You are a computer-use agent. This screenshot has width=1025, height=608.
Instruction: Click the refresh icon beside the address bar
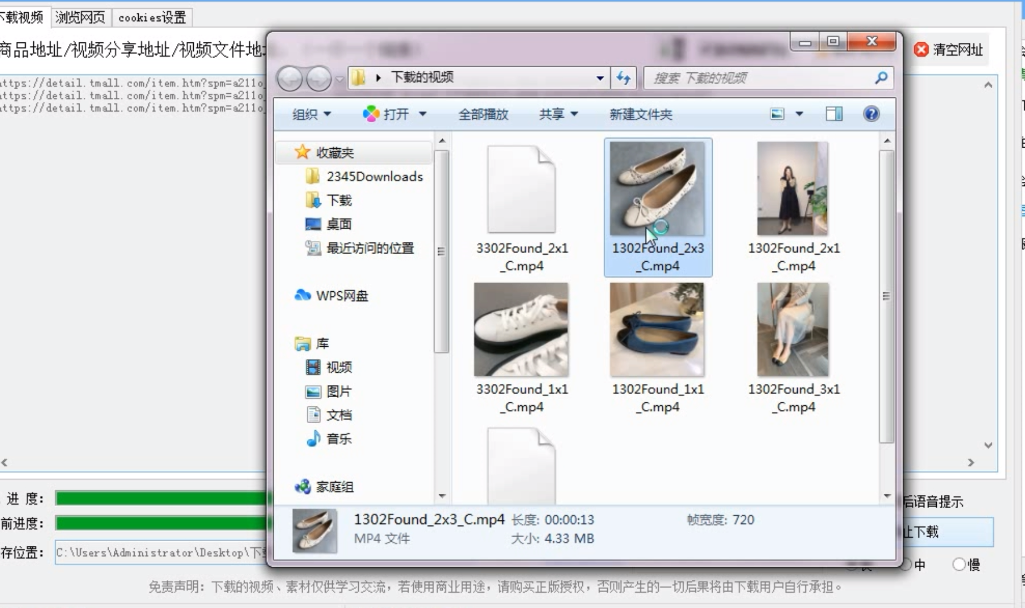coord(623,77)
